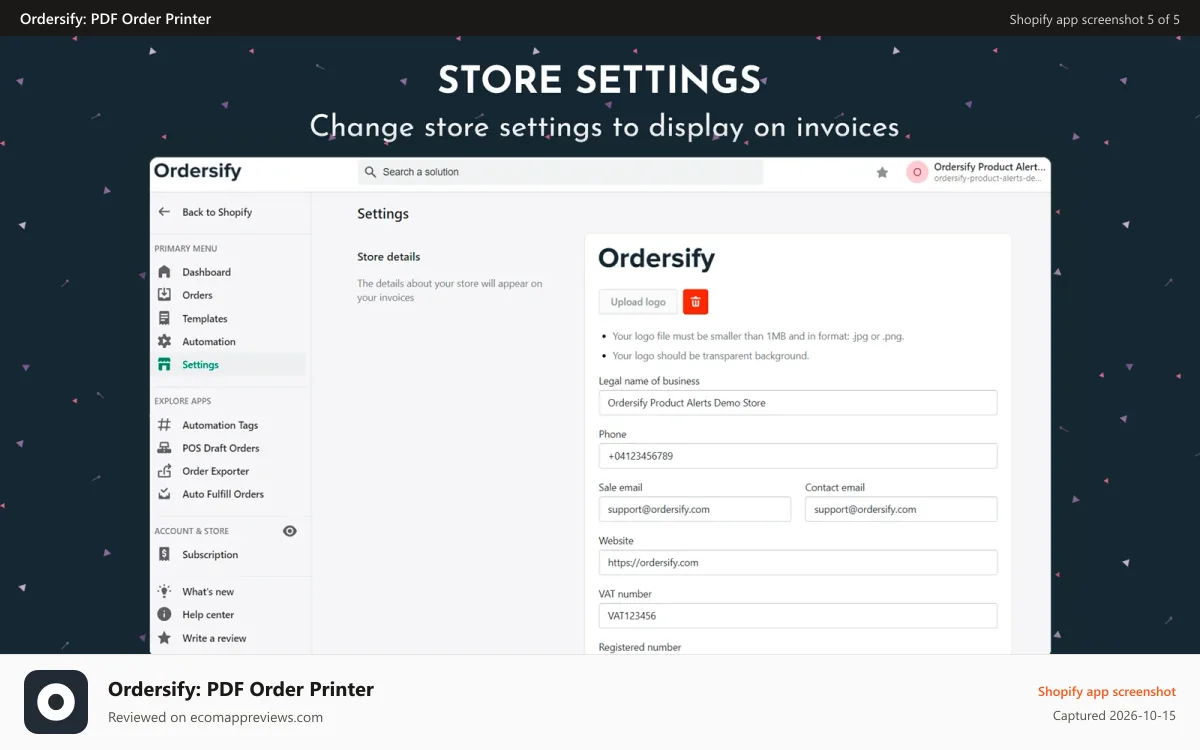1200x750 pixels.
Task: Click the Ordersify store logo preview
Action: 657,258
